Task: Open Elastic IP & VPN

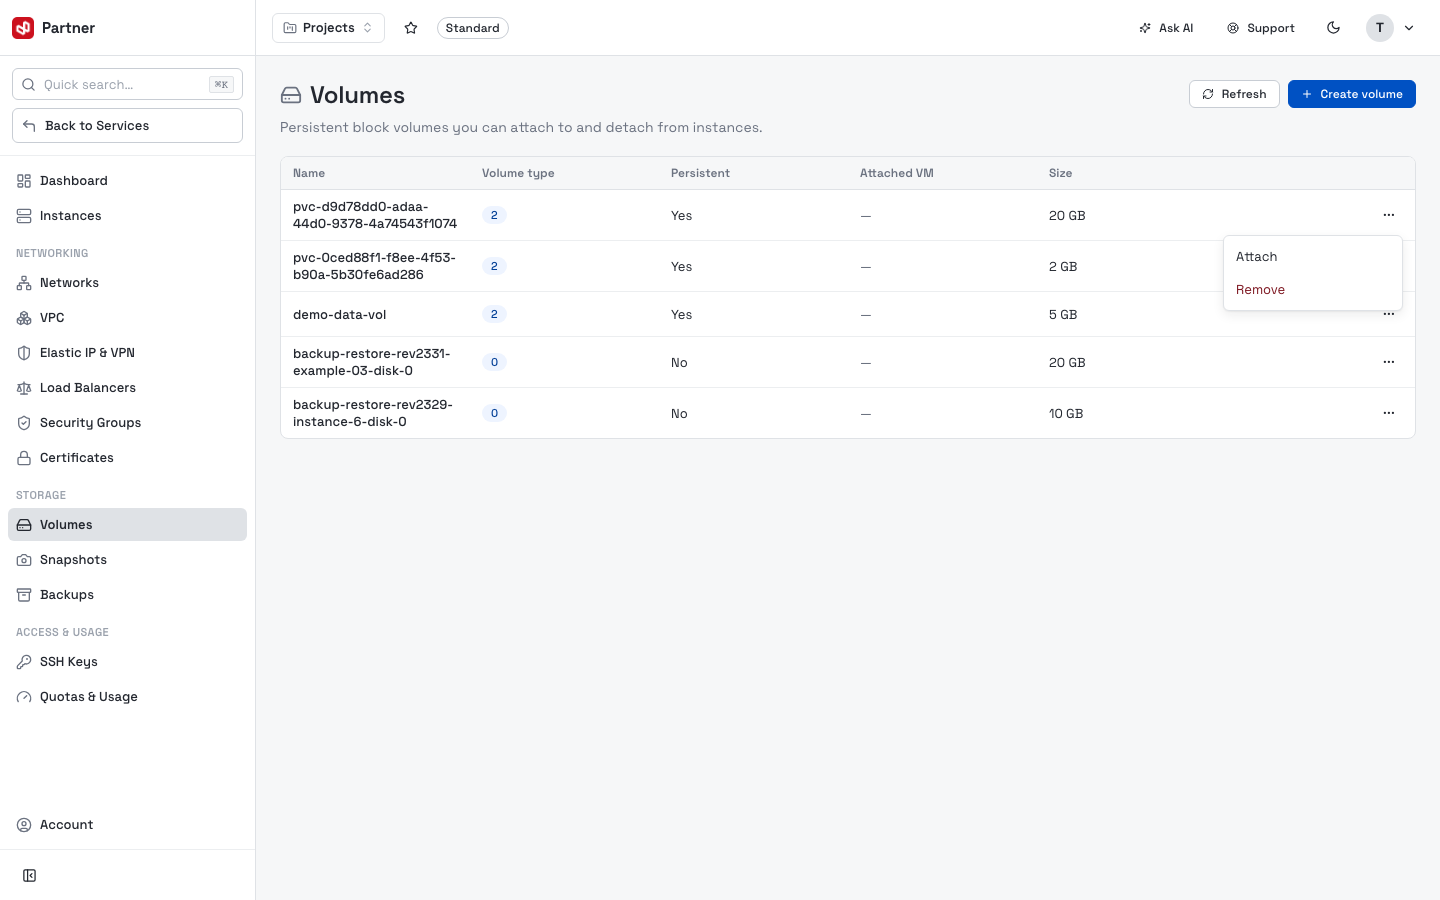Action: (x=127, y=353)
